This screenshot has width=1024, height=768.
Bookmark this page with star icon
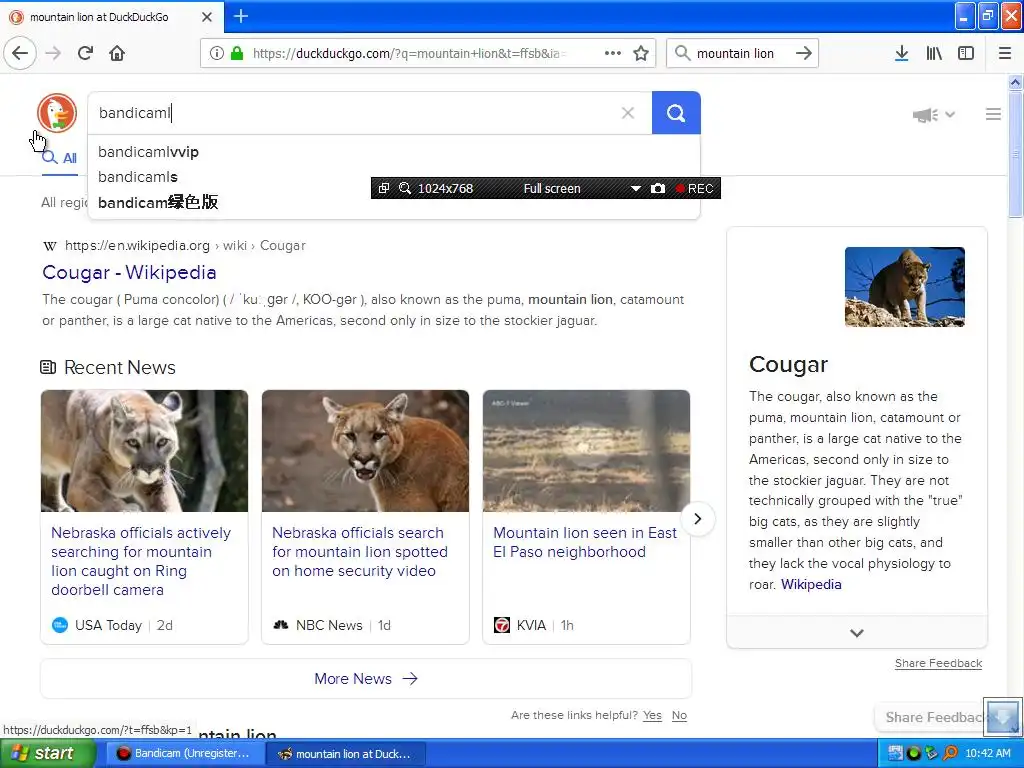tap(641, 53)
